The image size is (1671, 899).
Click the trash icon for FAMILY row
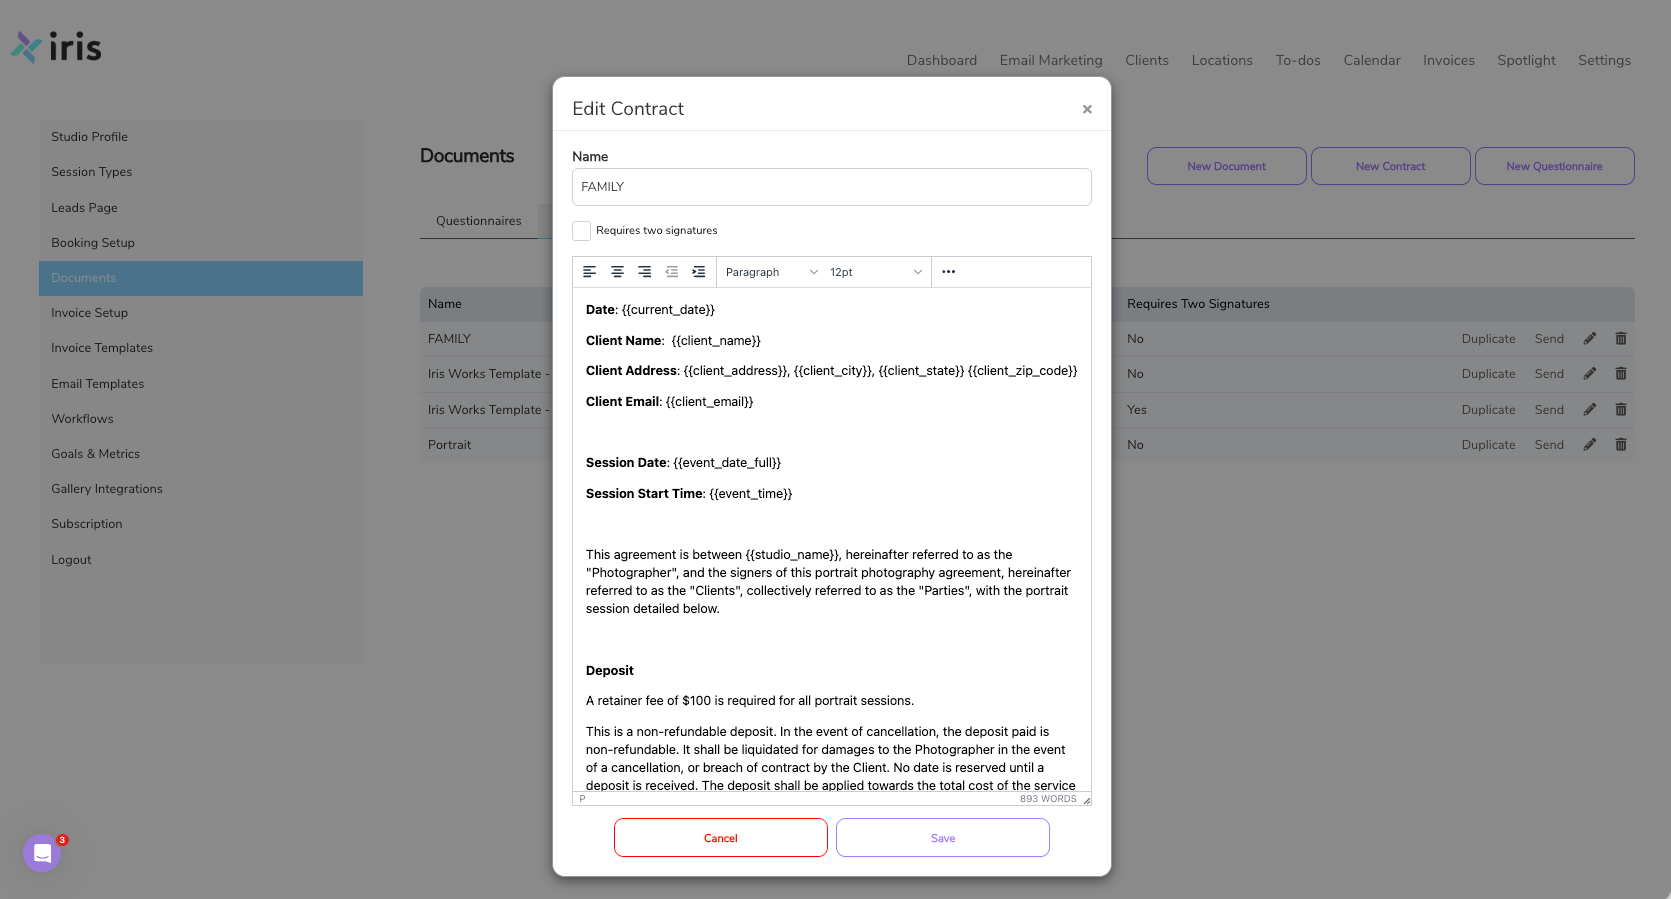[1621, 339]
